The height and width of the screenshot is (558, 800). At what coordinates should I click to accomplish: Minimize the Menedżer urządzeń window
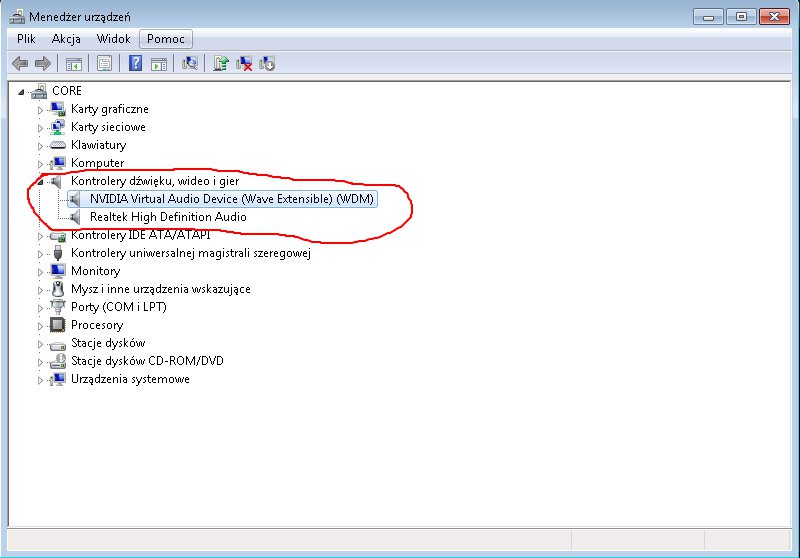click(x=708, y=17)
